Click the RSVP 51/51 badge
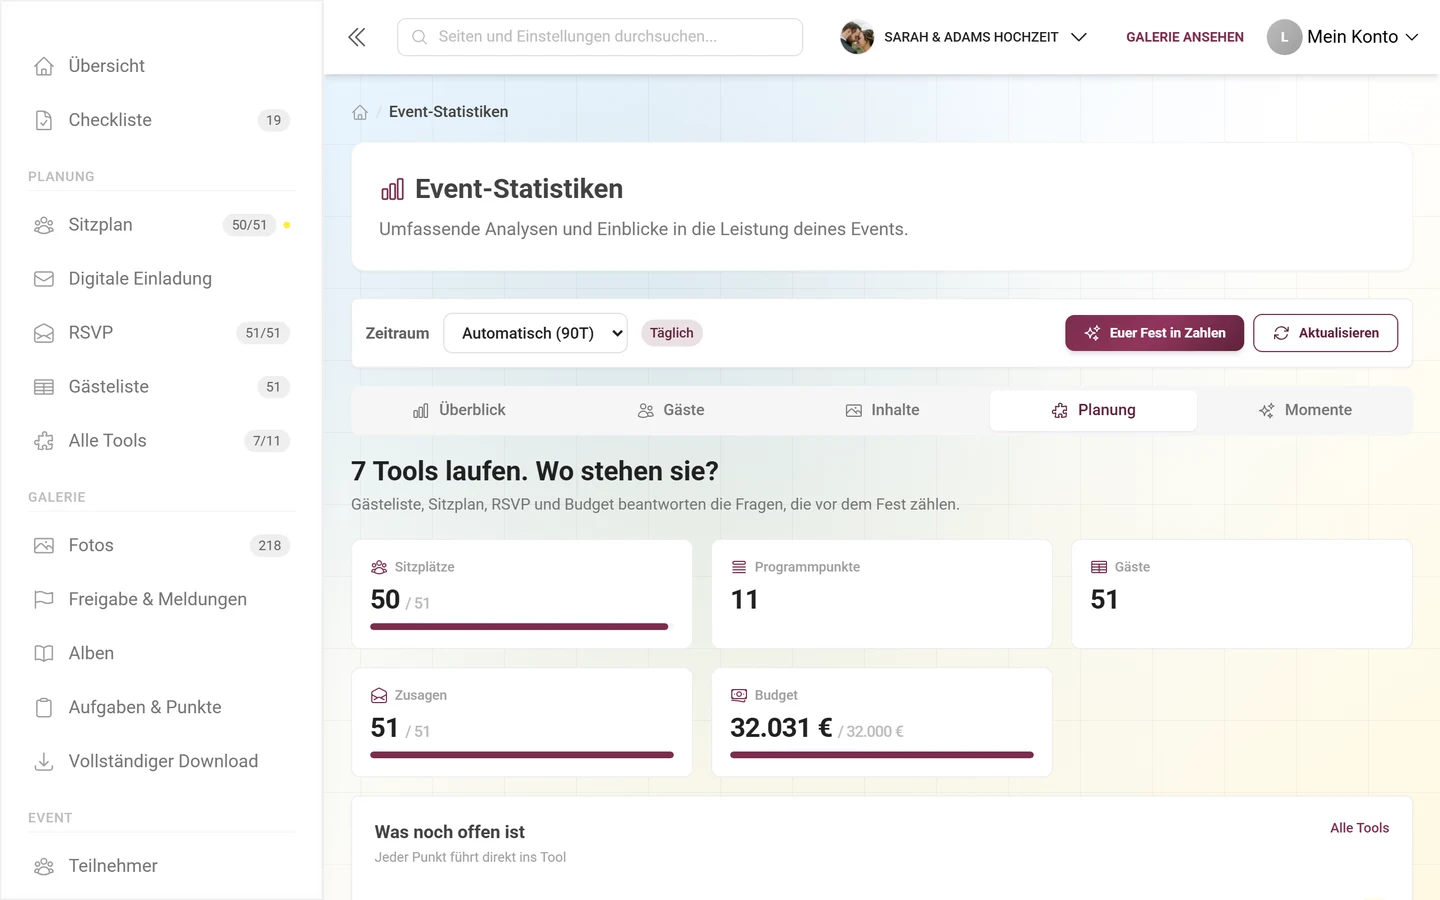This screenshot has height=900, width=1440. [263, 333]
